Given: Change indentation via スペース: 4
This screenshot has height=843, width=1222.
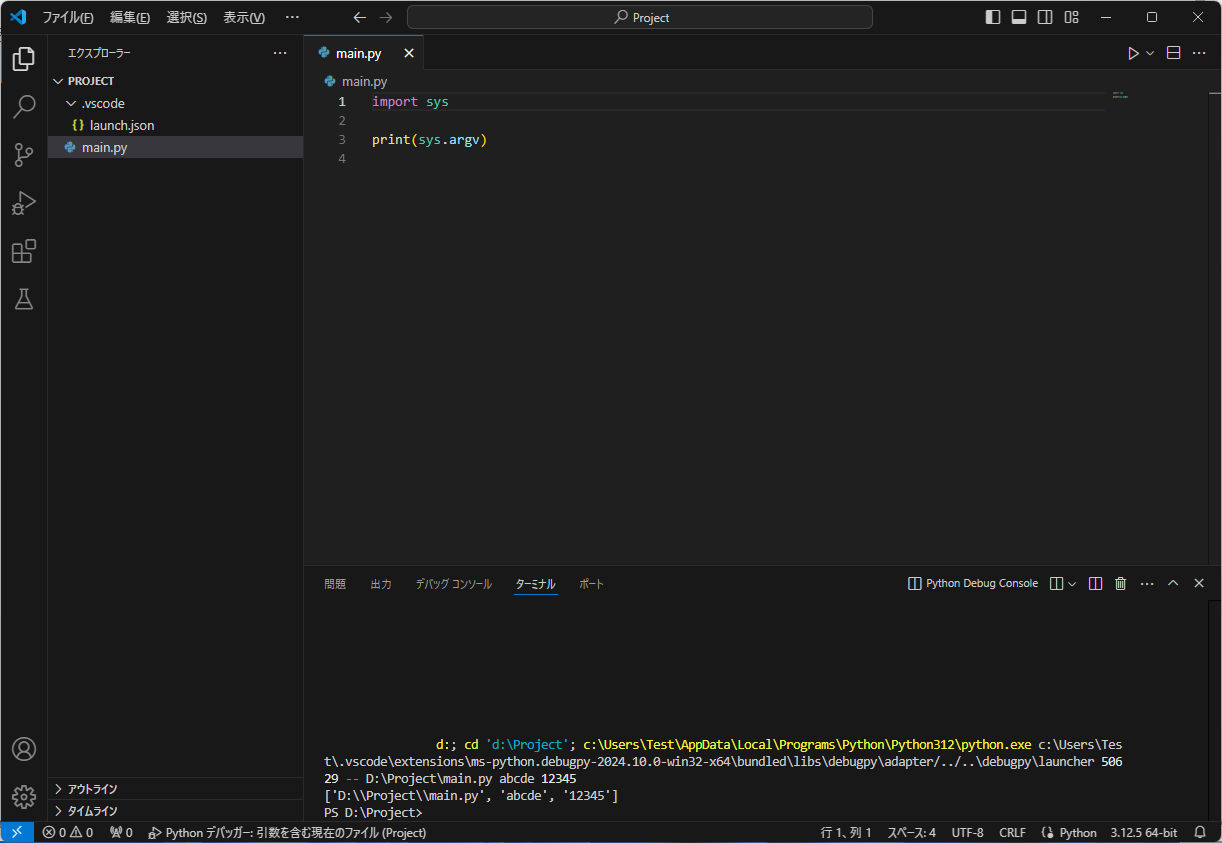Looking at the screenshot, I should pyautogui.click(x=911, y=832).
